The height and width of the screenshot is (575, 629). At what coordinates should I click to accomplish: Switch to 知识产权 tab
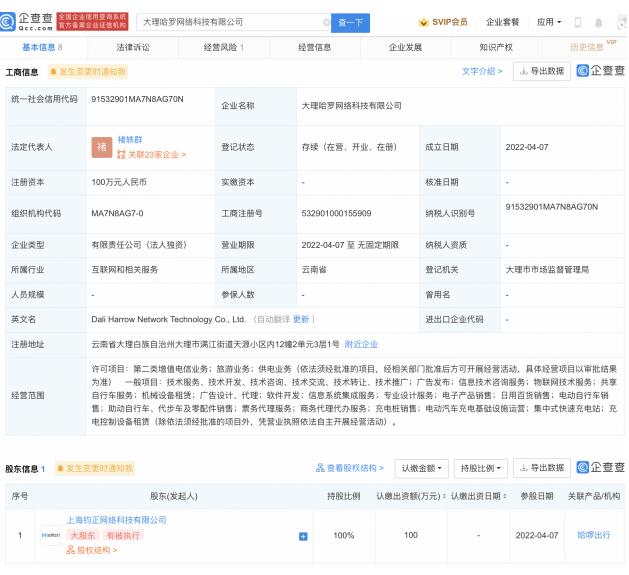496,47
